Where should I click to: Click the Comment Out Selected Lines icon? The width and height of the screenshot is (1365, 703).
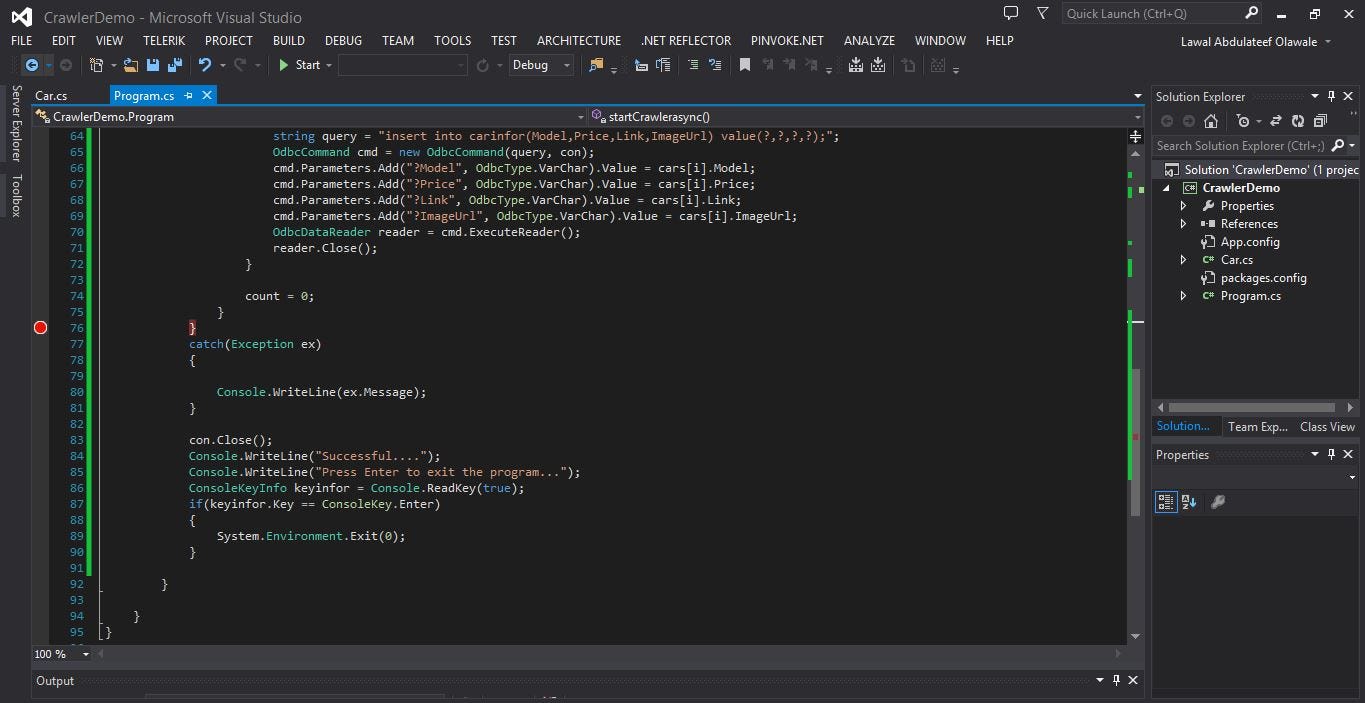tap(693, 65)
